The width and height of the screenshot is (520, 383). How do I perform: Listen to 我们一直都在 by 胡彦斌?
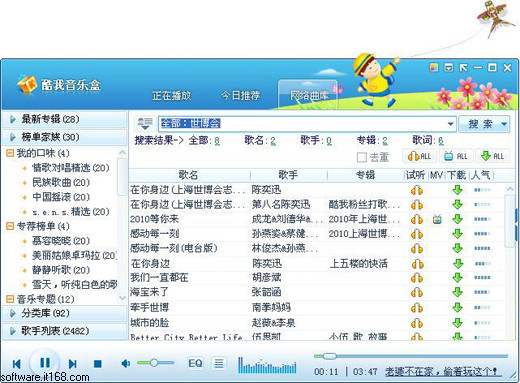point(417,278)
